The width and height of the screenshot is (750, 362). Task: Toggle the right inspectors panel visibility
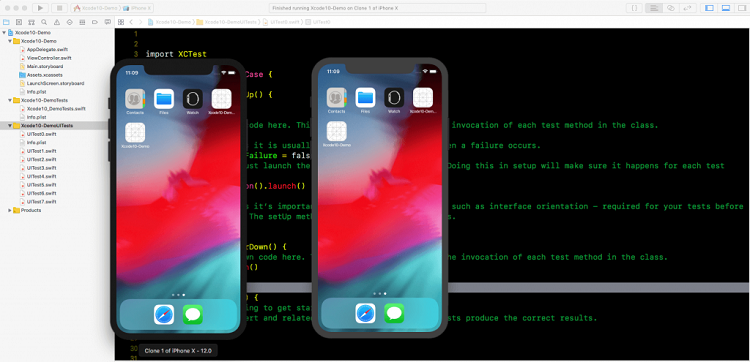click(741, 8)
